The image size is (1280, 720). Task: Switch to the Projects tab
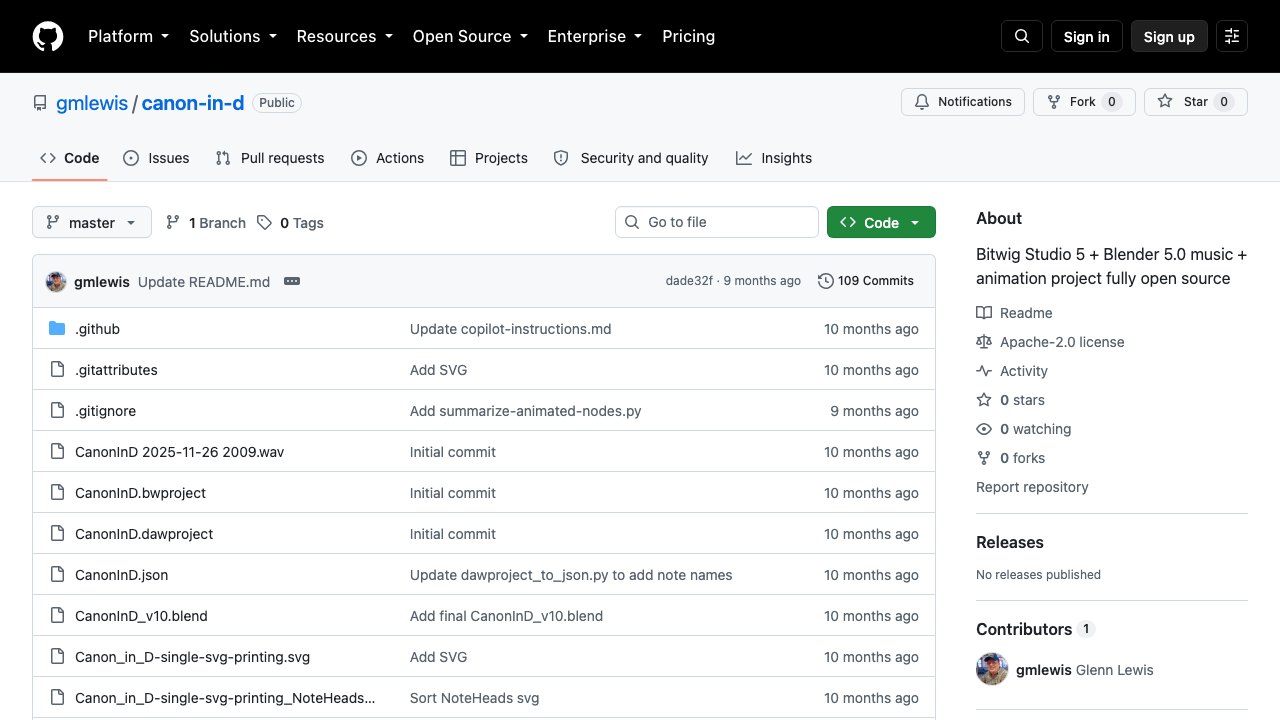[x=489, y=158]
